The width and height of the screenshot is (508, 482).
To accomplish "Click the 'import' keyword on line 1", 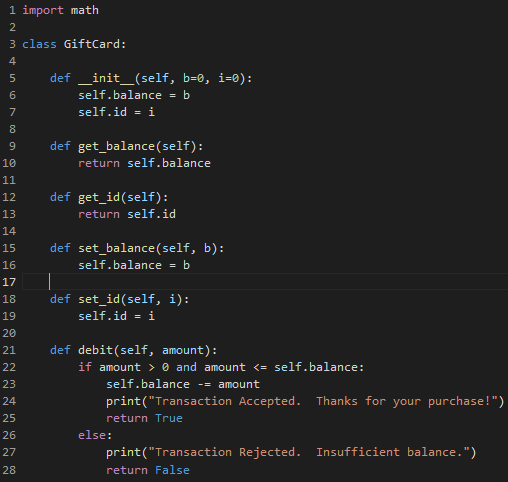I will point(43,10).
